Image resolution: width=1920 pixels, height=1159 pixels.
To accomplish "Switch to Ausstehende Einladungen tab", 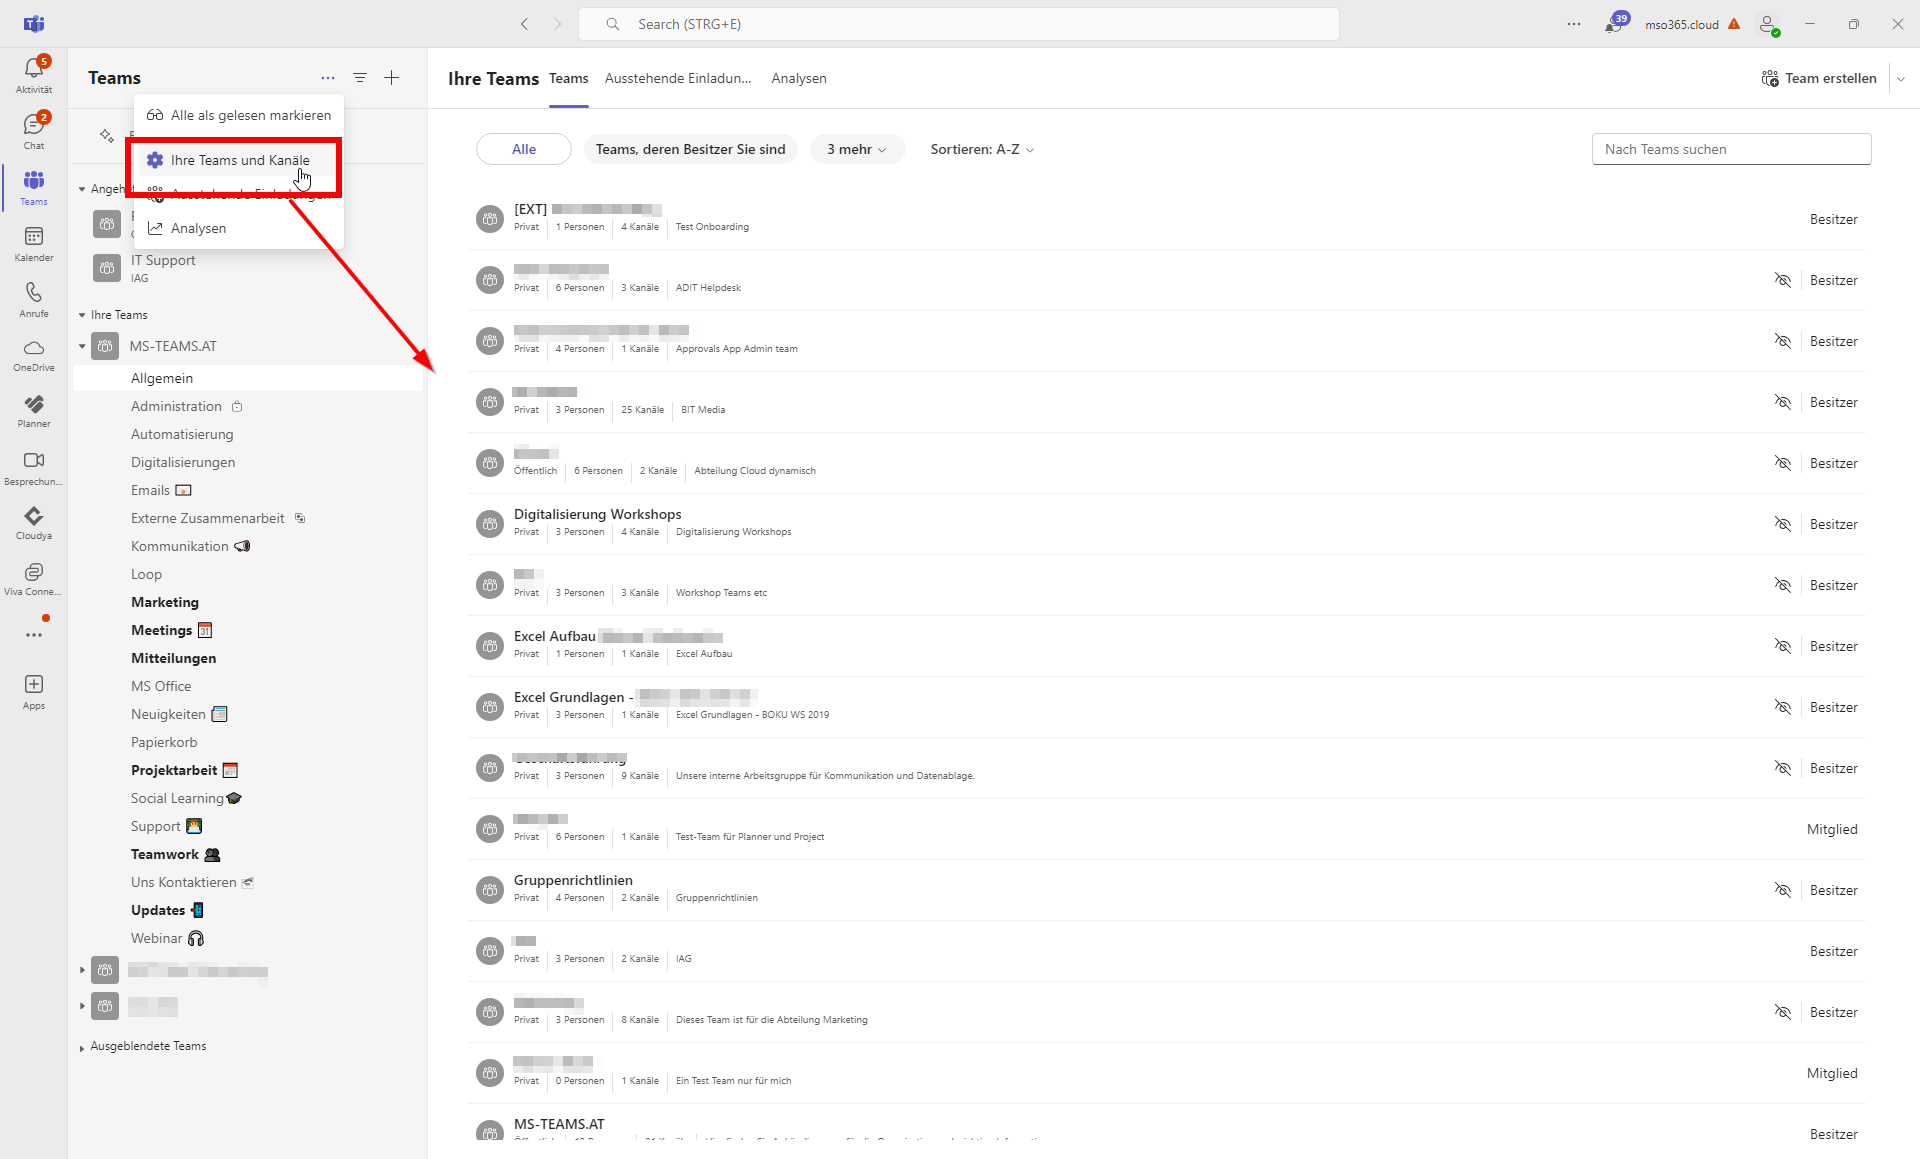I will click(x=678, y=78).
